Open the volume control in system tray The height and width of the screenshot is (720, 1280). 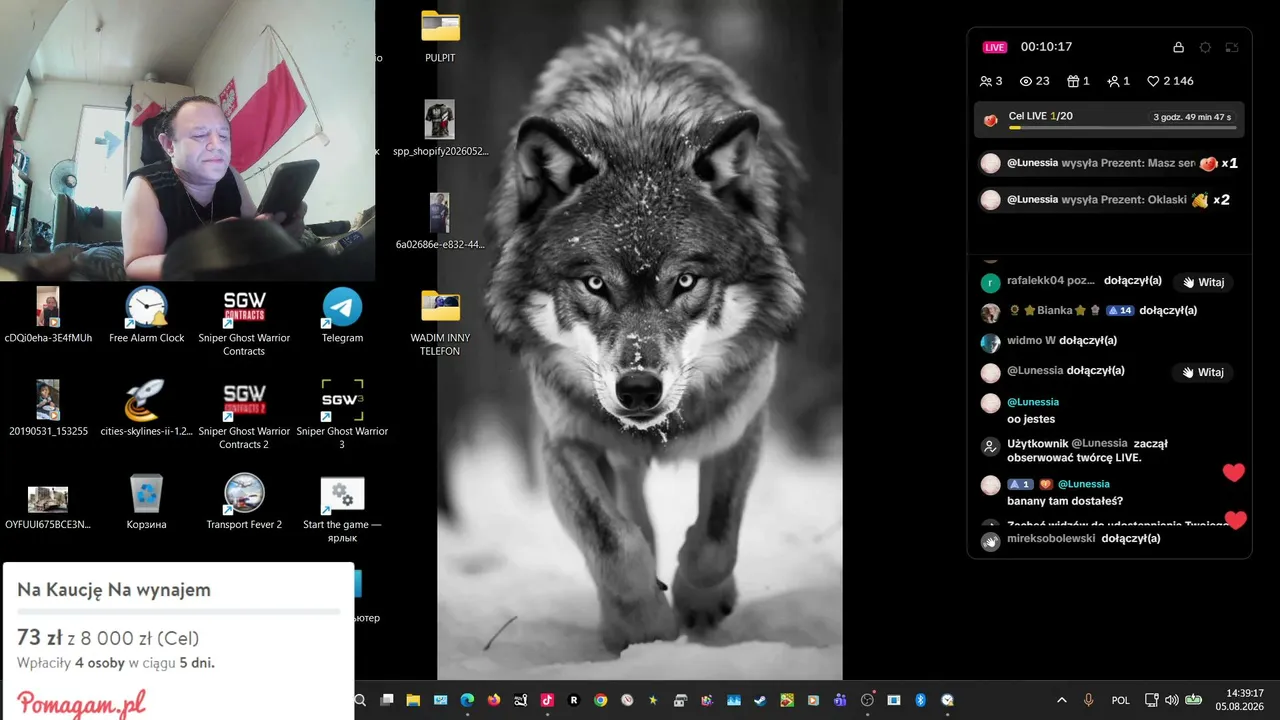point(1171,700)
